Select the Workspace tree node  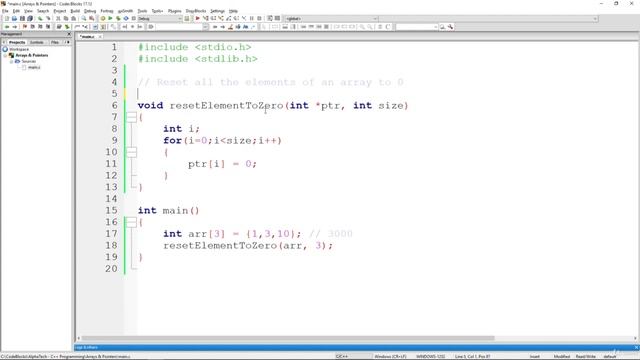[x=19, y=49]
